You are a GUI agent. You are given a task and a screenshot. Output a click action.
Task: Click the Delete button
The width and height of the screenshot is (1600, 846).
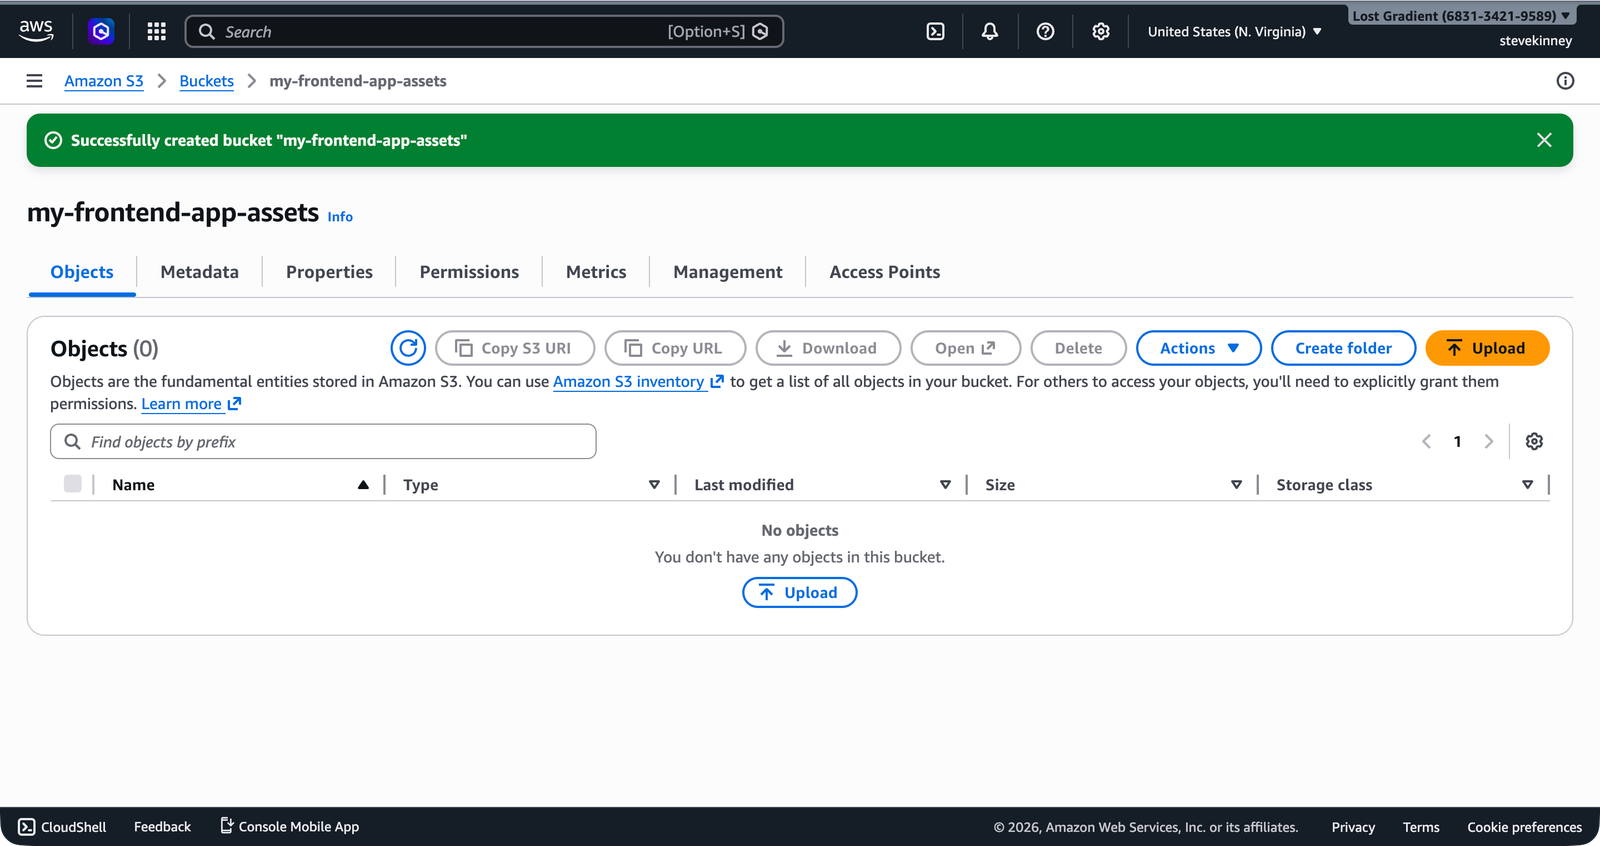1078,348
